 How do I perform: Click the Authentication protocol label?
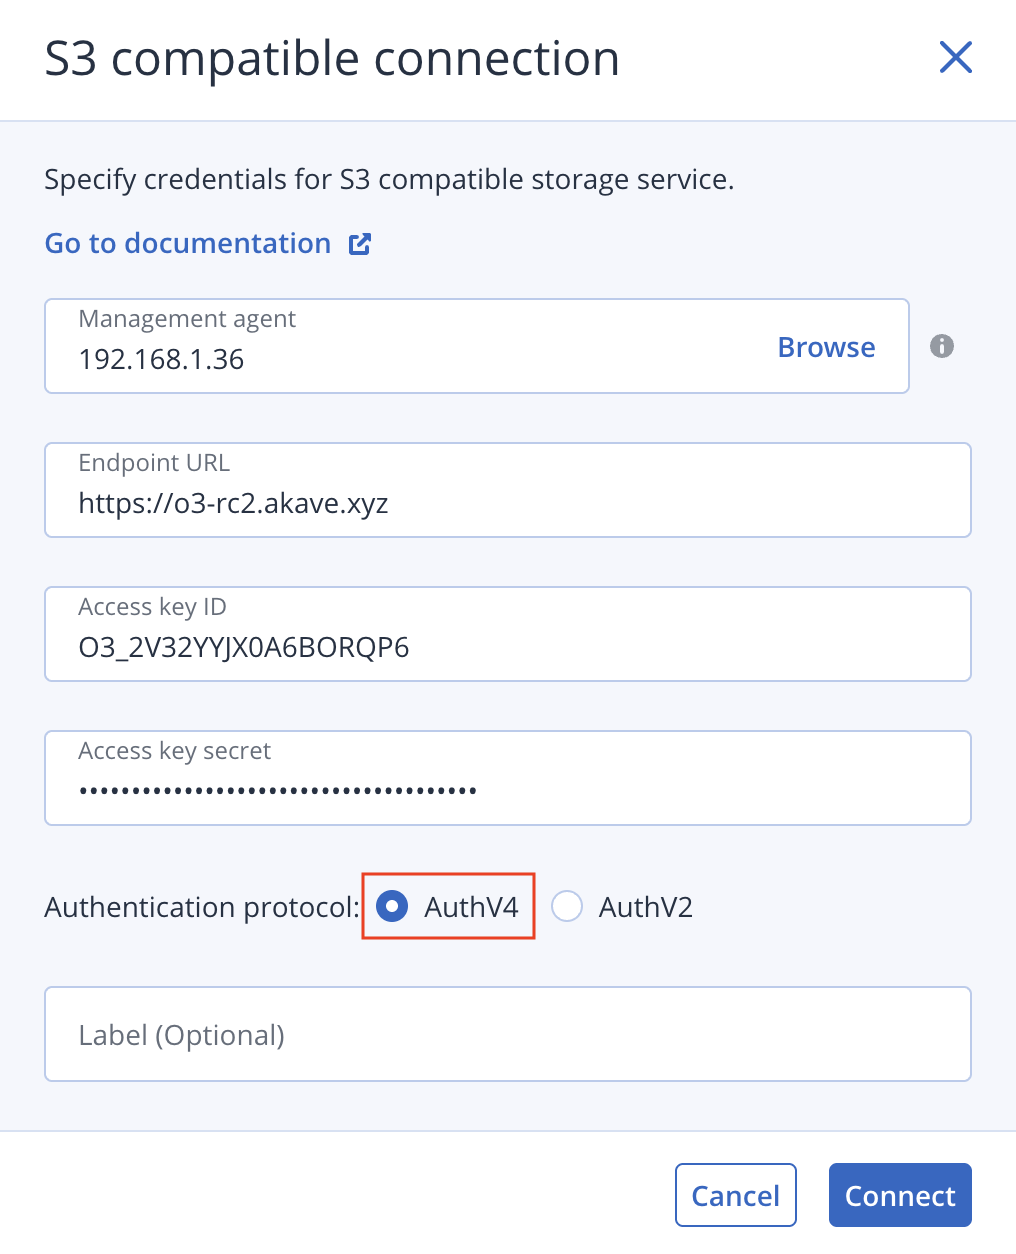coord(200,906)
